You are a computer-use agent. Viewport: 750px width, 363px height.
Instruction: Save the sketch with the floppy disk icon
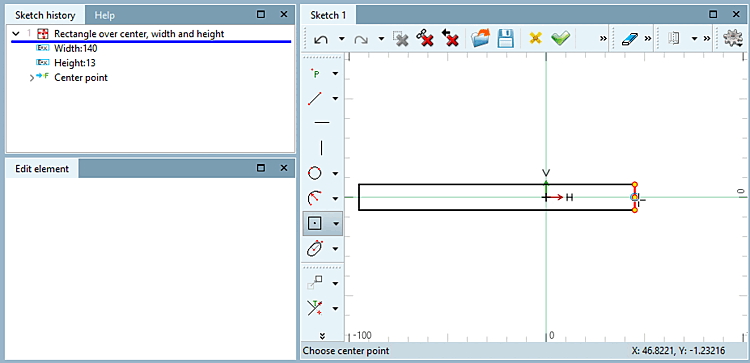[506, 39]
